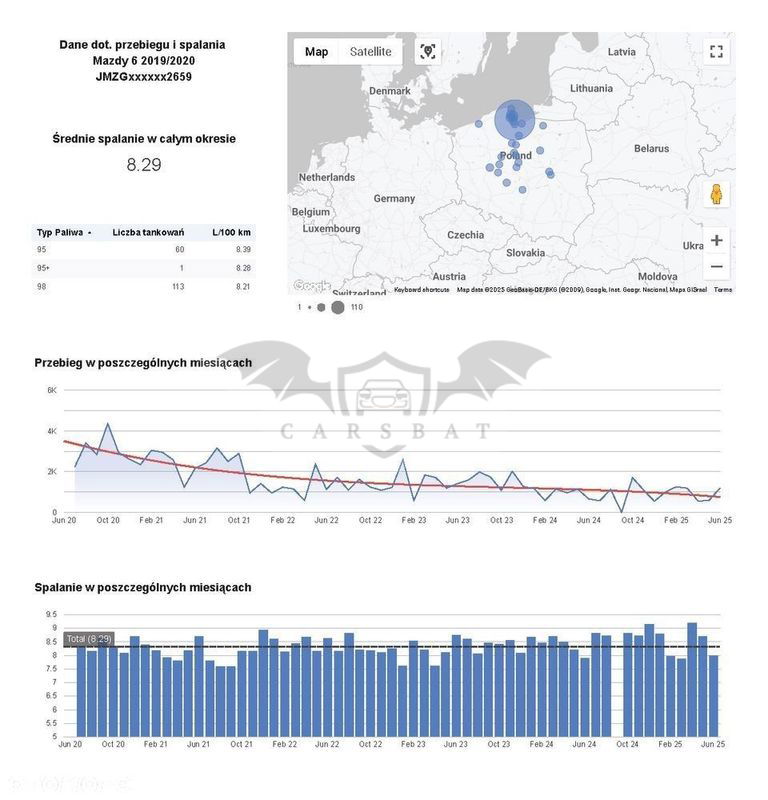Click the last bar for Jun 25

pos(713,696)
